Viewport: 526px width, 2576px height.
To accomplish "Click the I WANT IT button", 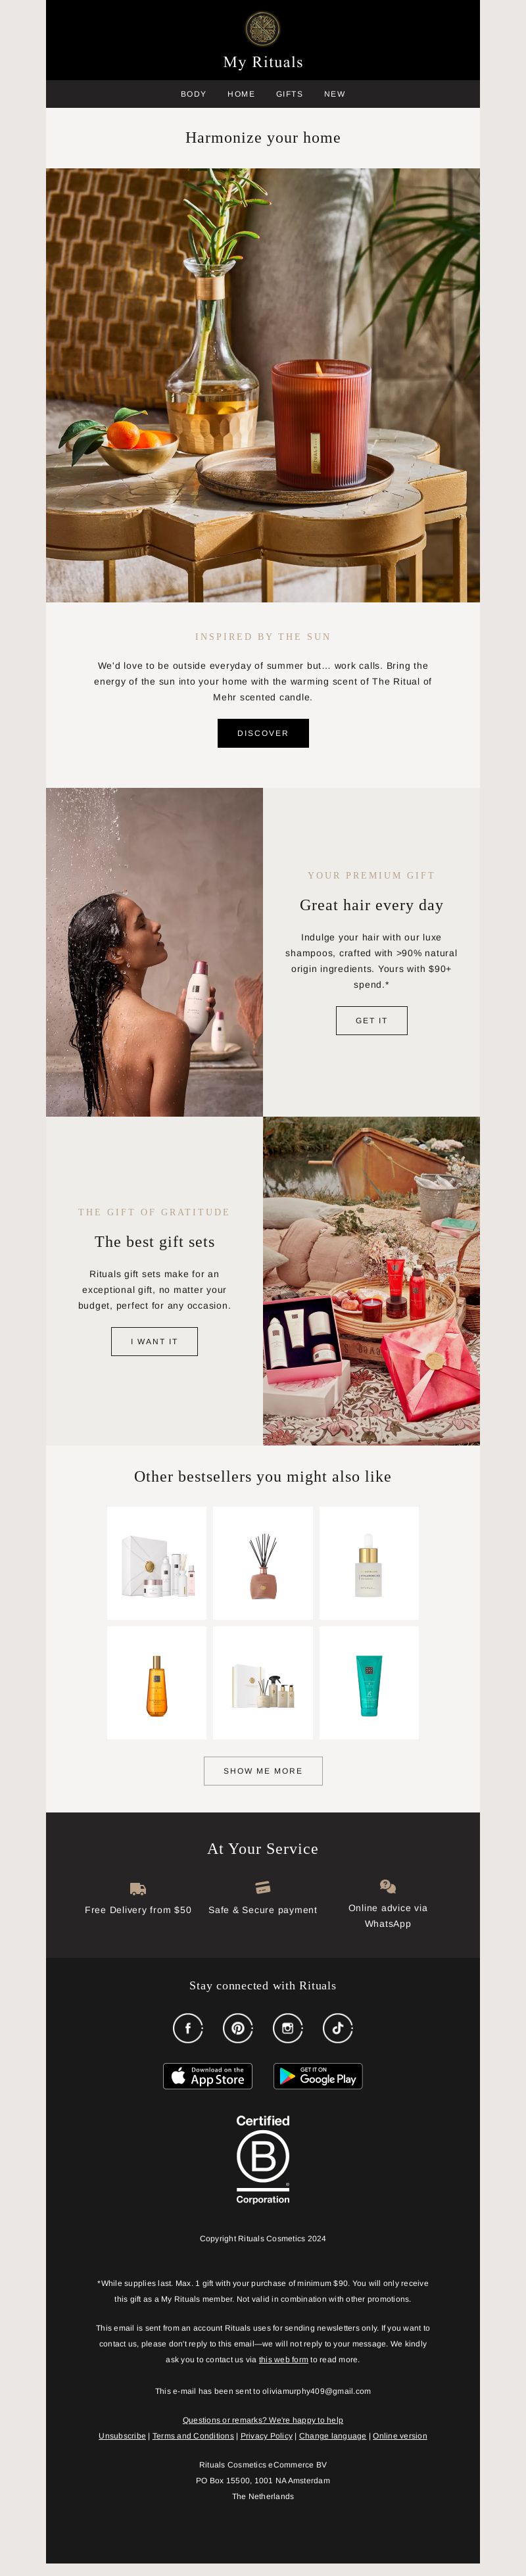I will [x=154, y=1341].
